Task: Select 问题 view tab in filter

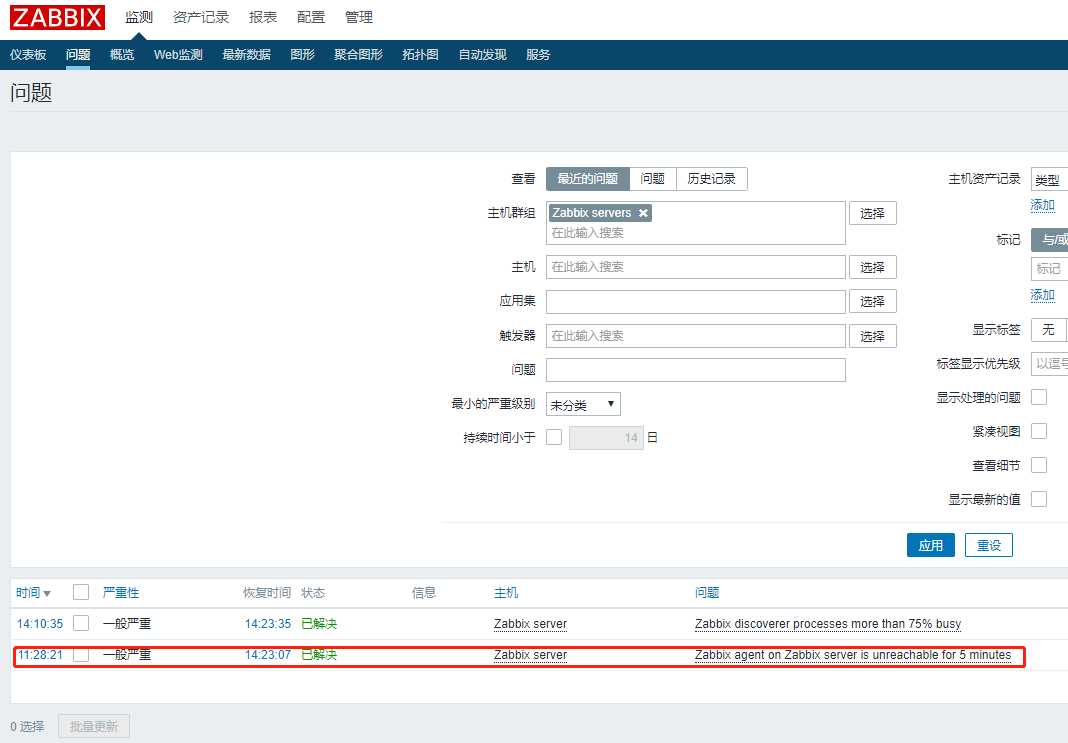Action: click(x=653, y=178)
